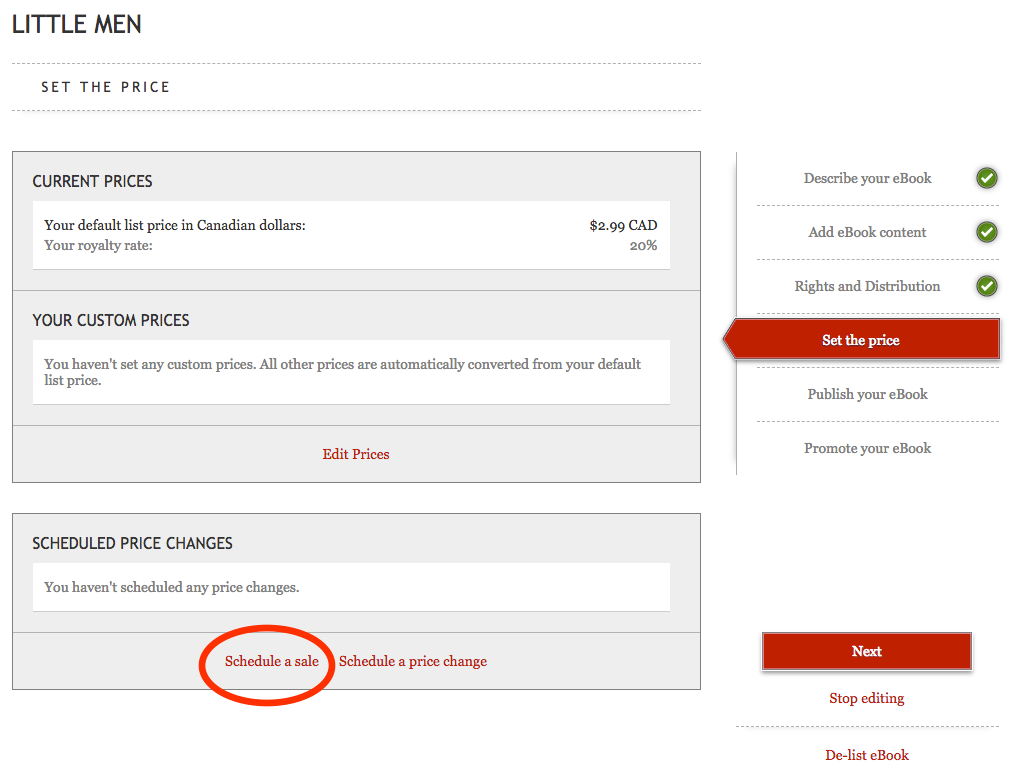The image size is (1016, 780).
Task: Open the Schedule a sale link
Action: (272, 661)
